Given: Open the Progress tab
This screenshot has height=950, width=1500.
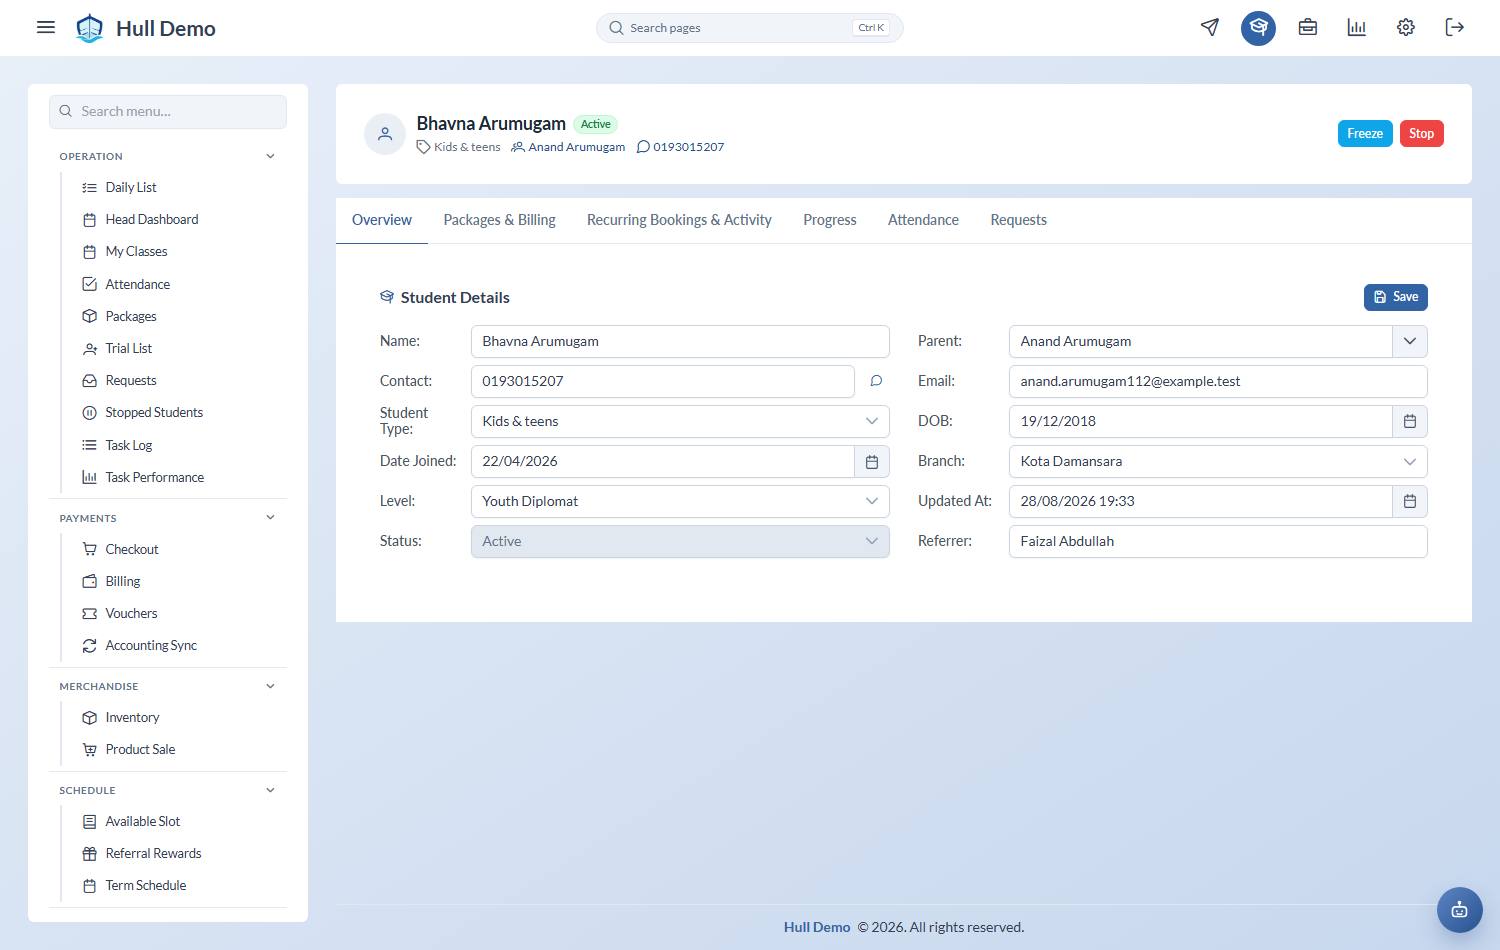Looking at the screenshot, I should coord(830,220).
